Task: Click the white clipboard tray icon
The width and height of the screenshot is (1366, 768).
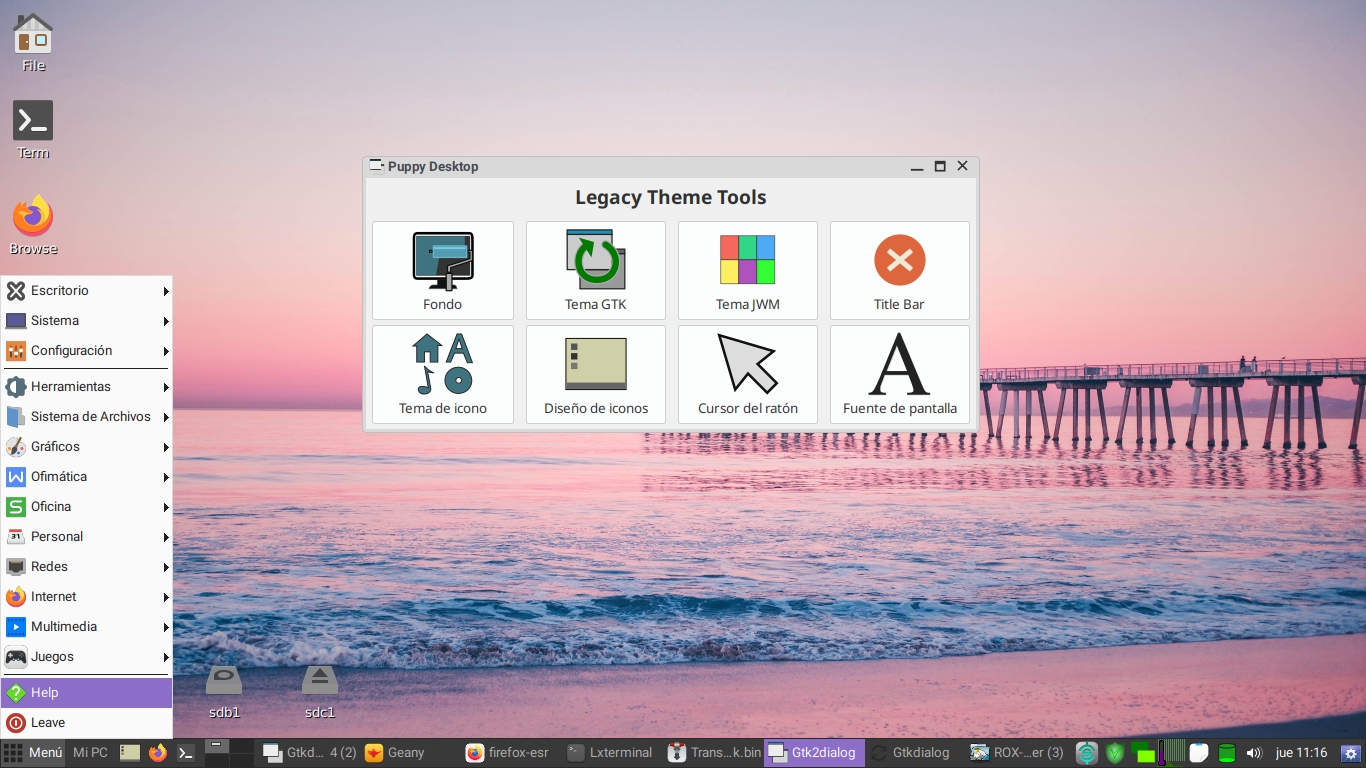Action: coord(1199,753)
